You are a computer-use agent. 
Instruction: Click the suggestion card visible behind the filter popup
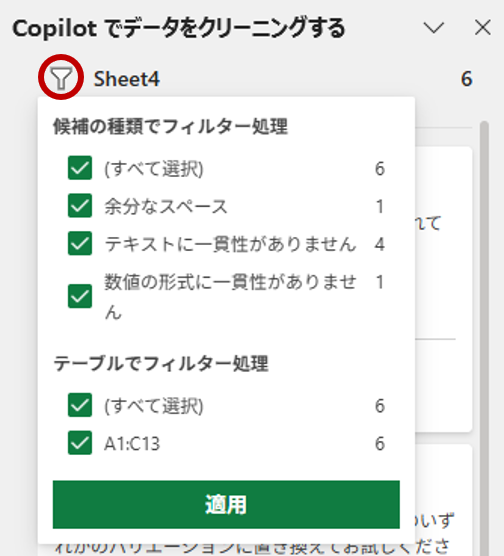coord(443,289)
